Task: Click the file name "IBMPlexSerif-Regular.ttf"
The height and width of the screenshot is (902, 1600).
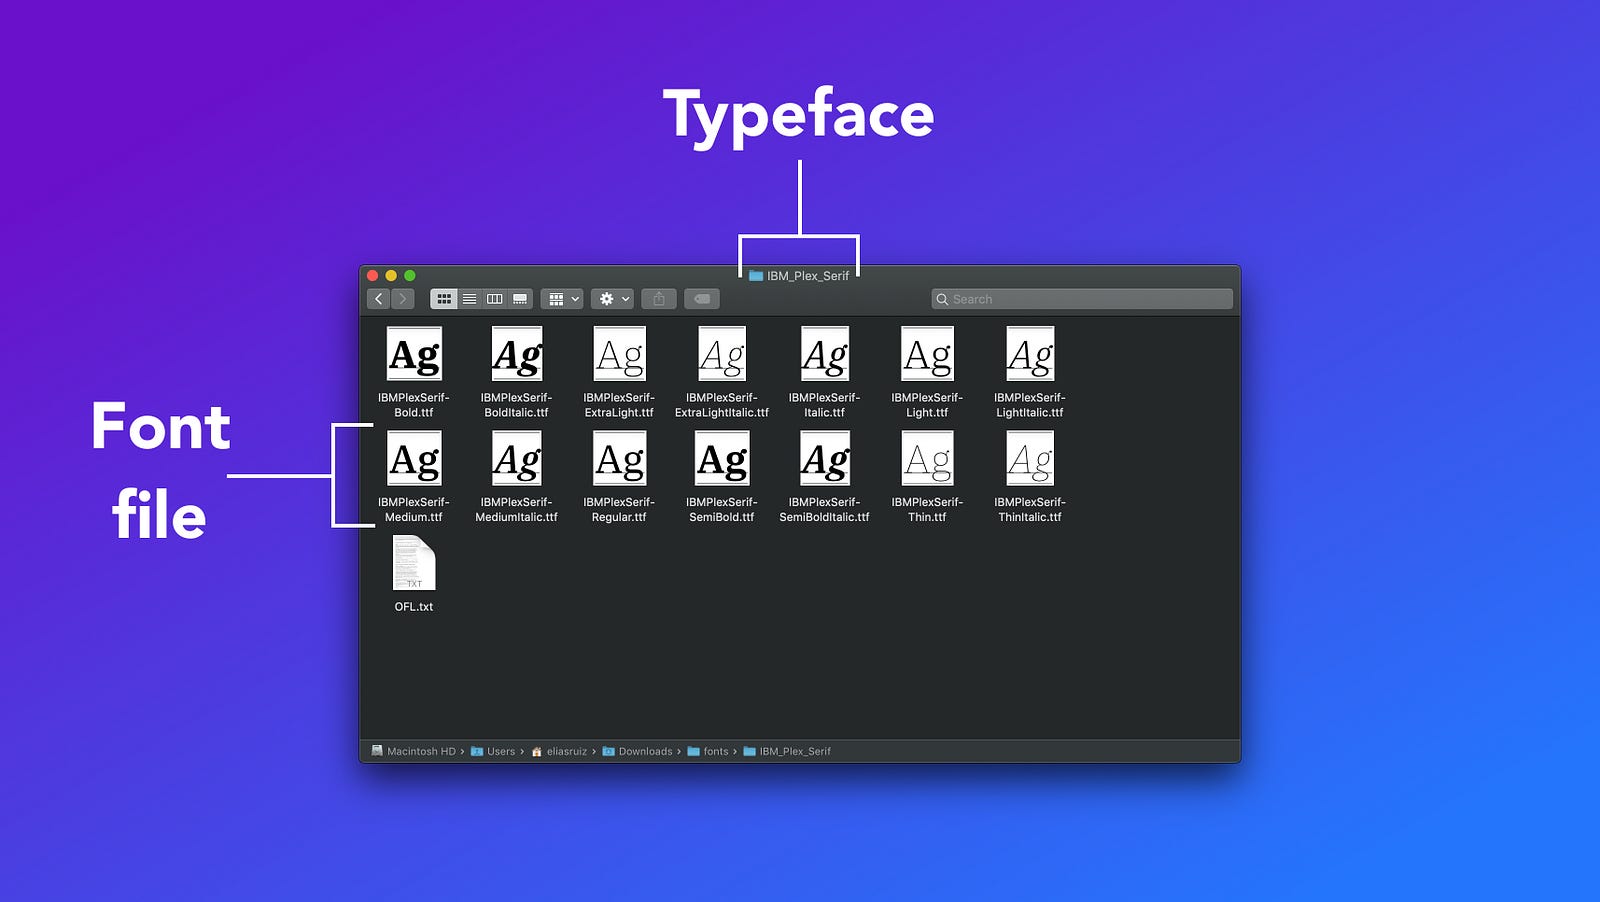Action: coord(620,510)
